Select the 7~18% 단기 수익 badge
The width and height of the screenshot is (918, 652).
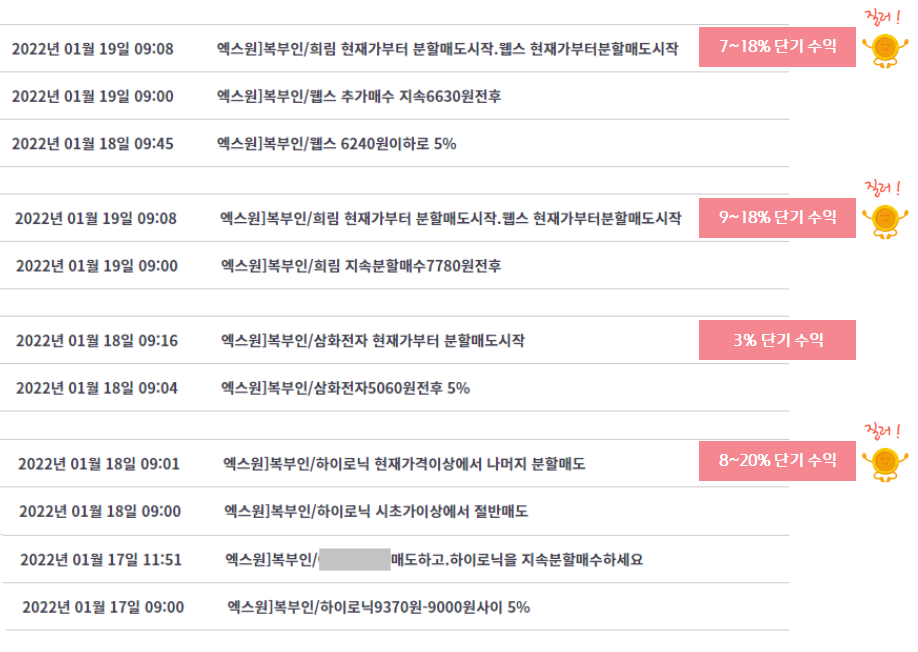(x=777, y=47)
